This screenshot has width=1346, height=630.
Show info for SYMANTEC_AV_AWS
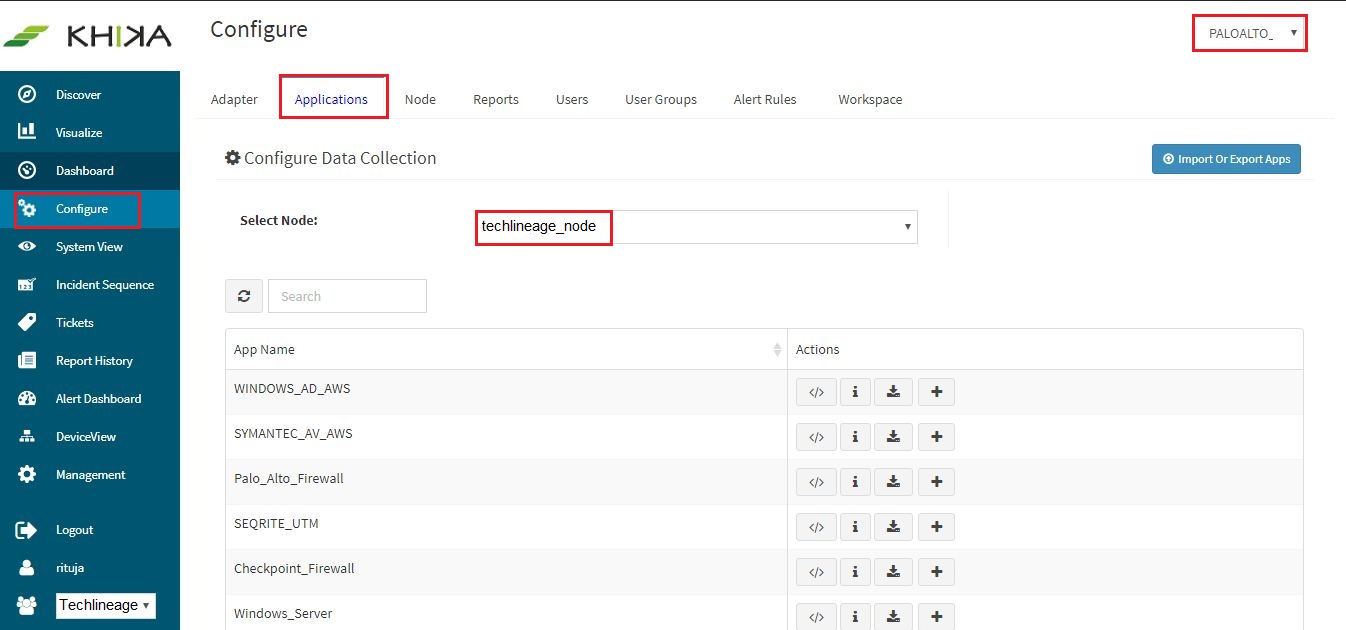[x=855, y=437]
